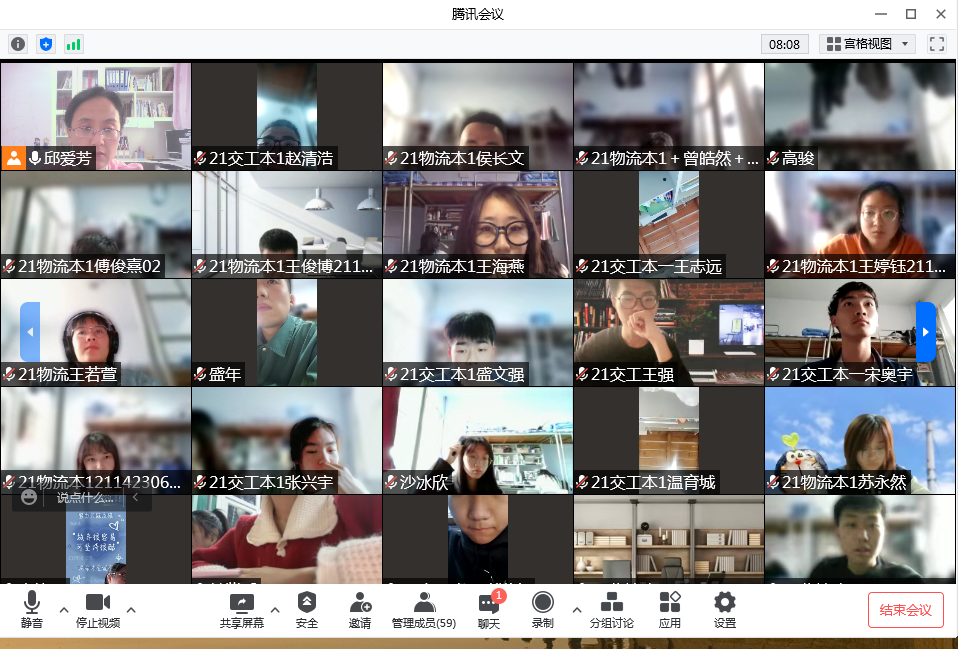Toggle the 静音 microphone button

point(32,610)
